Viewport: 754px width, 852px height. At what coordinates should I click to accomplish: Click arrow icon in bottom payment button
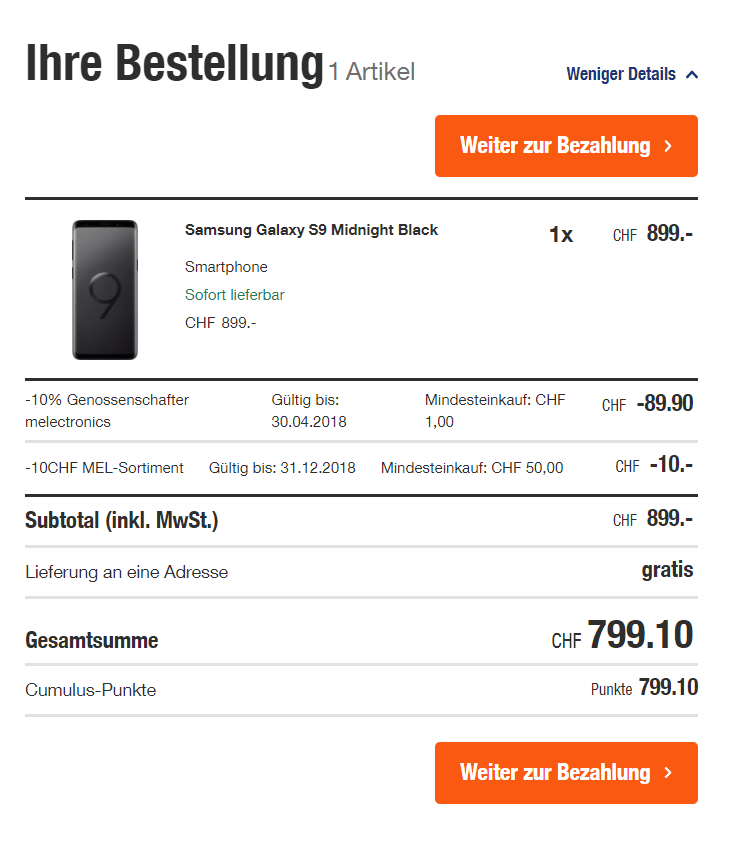668,773
